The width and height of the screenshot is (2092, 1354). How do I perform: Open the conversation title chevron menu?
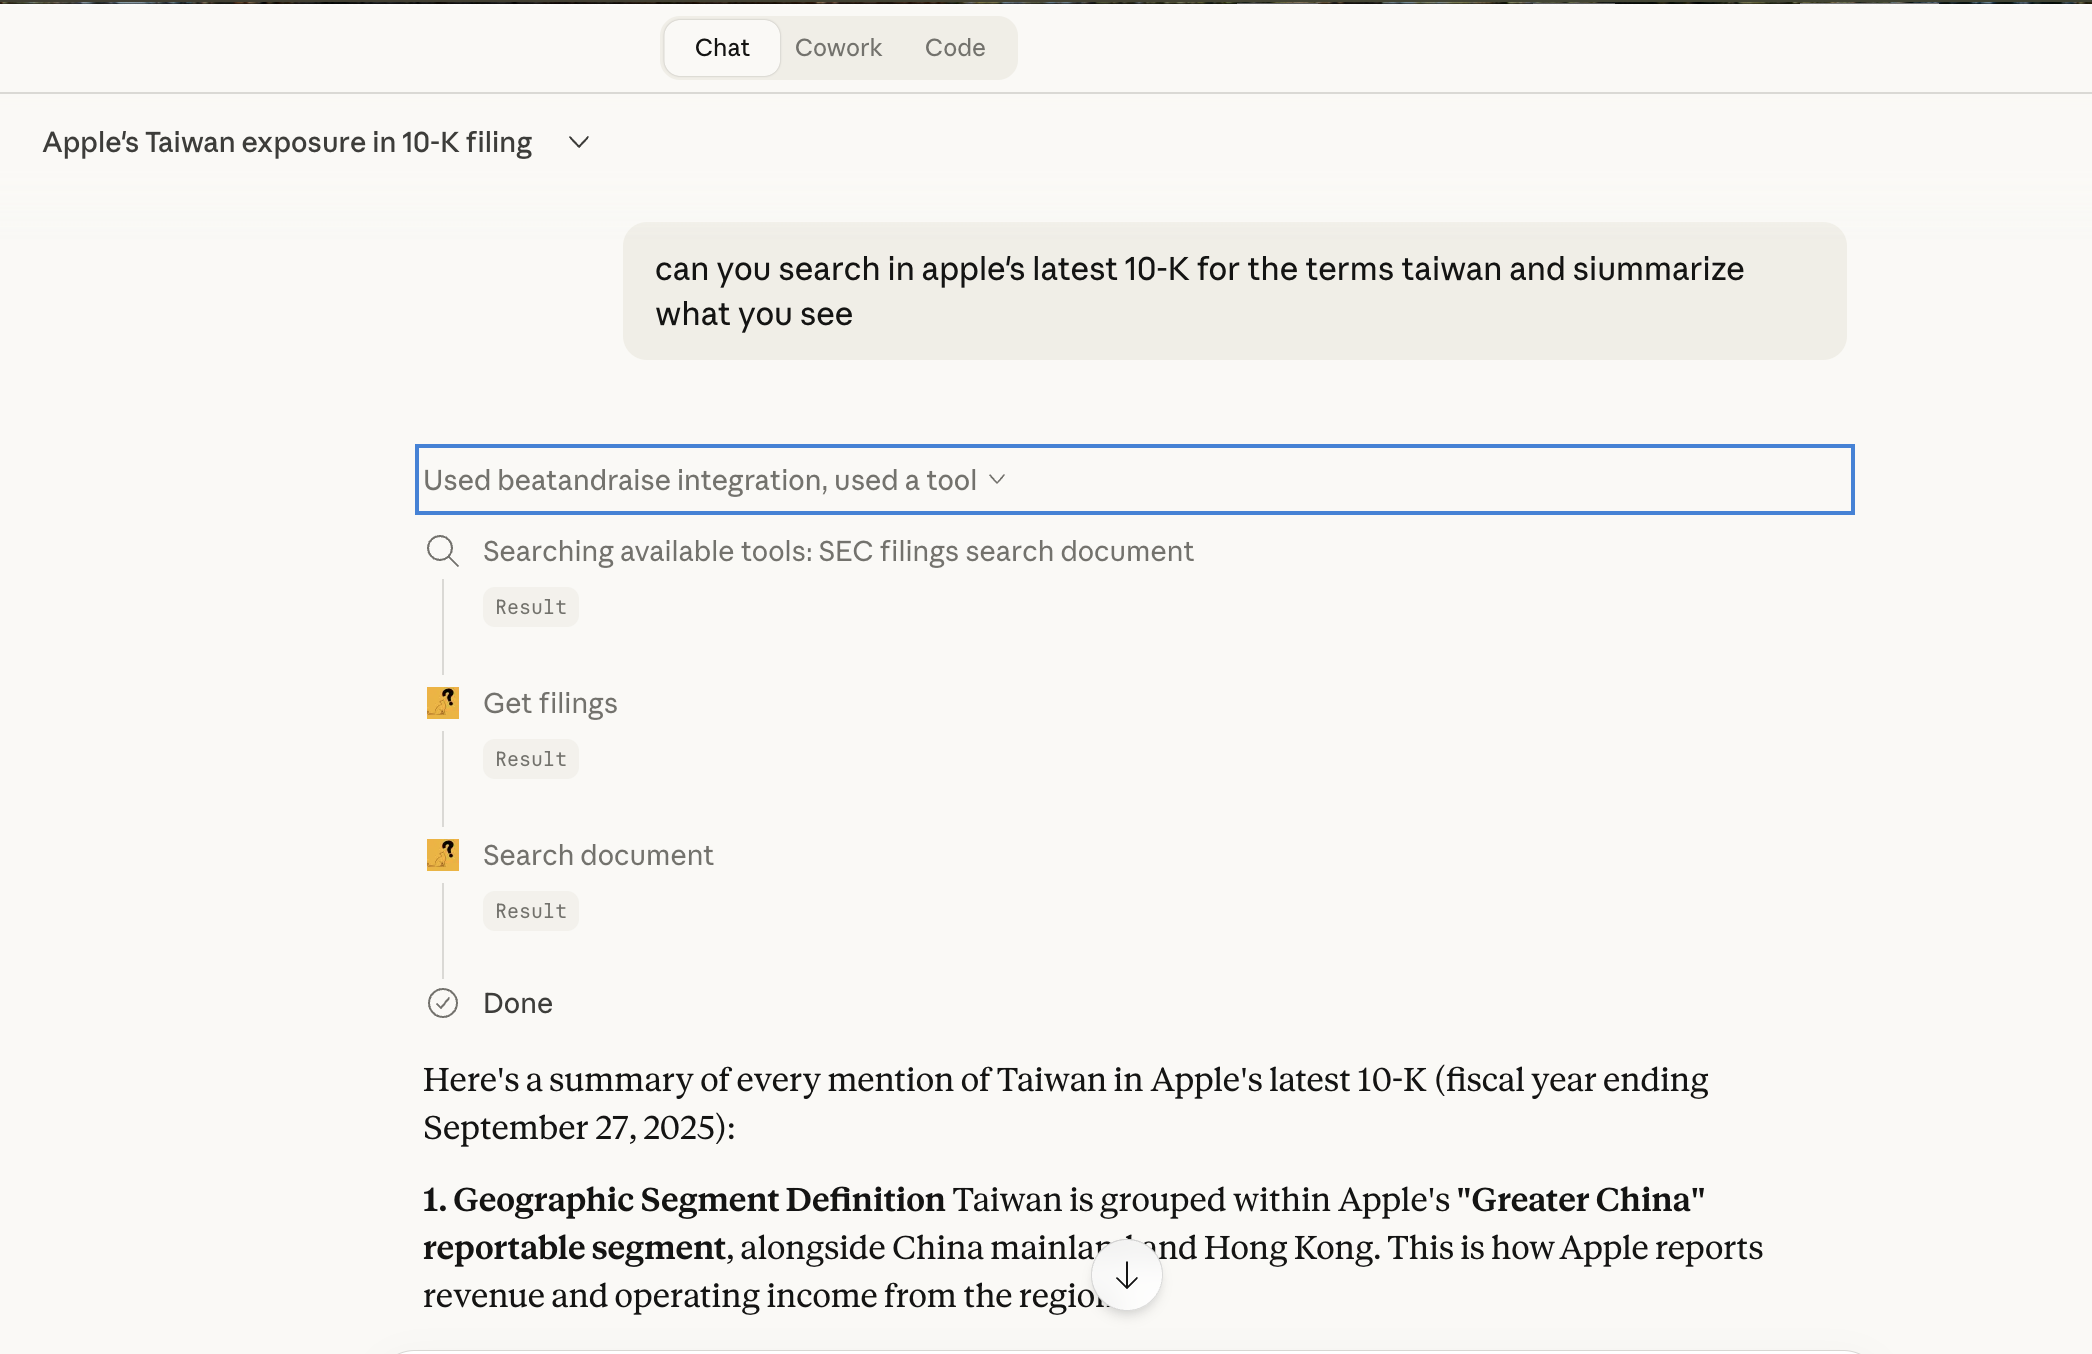click(x=578, y=143)
